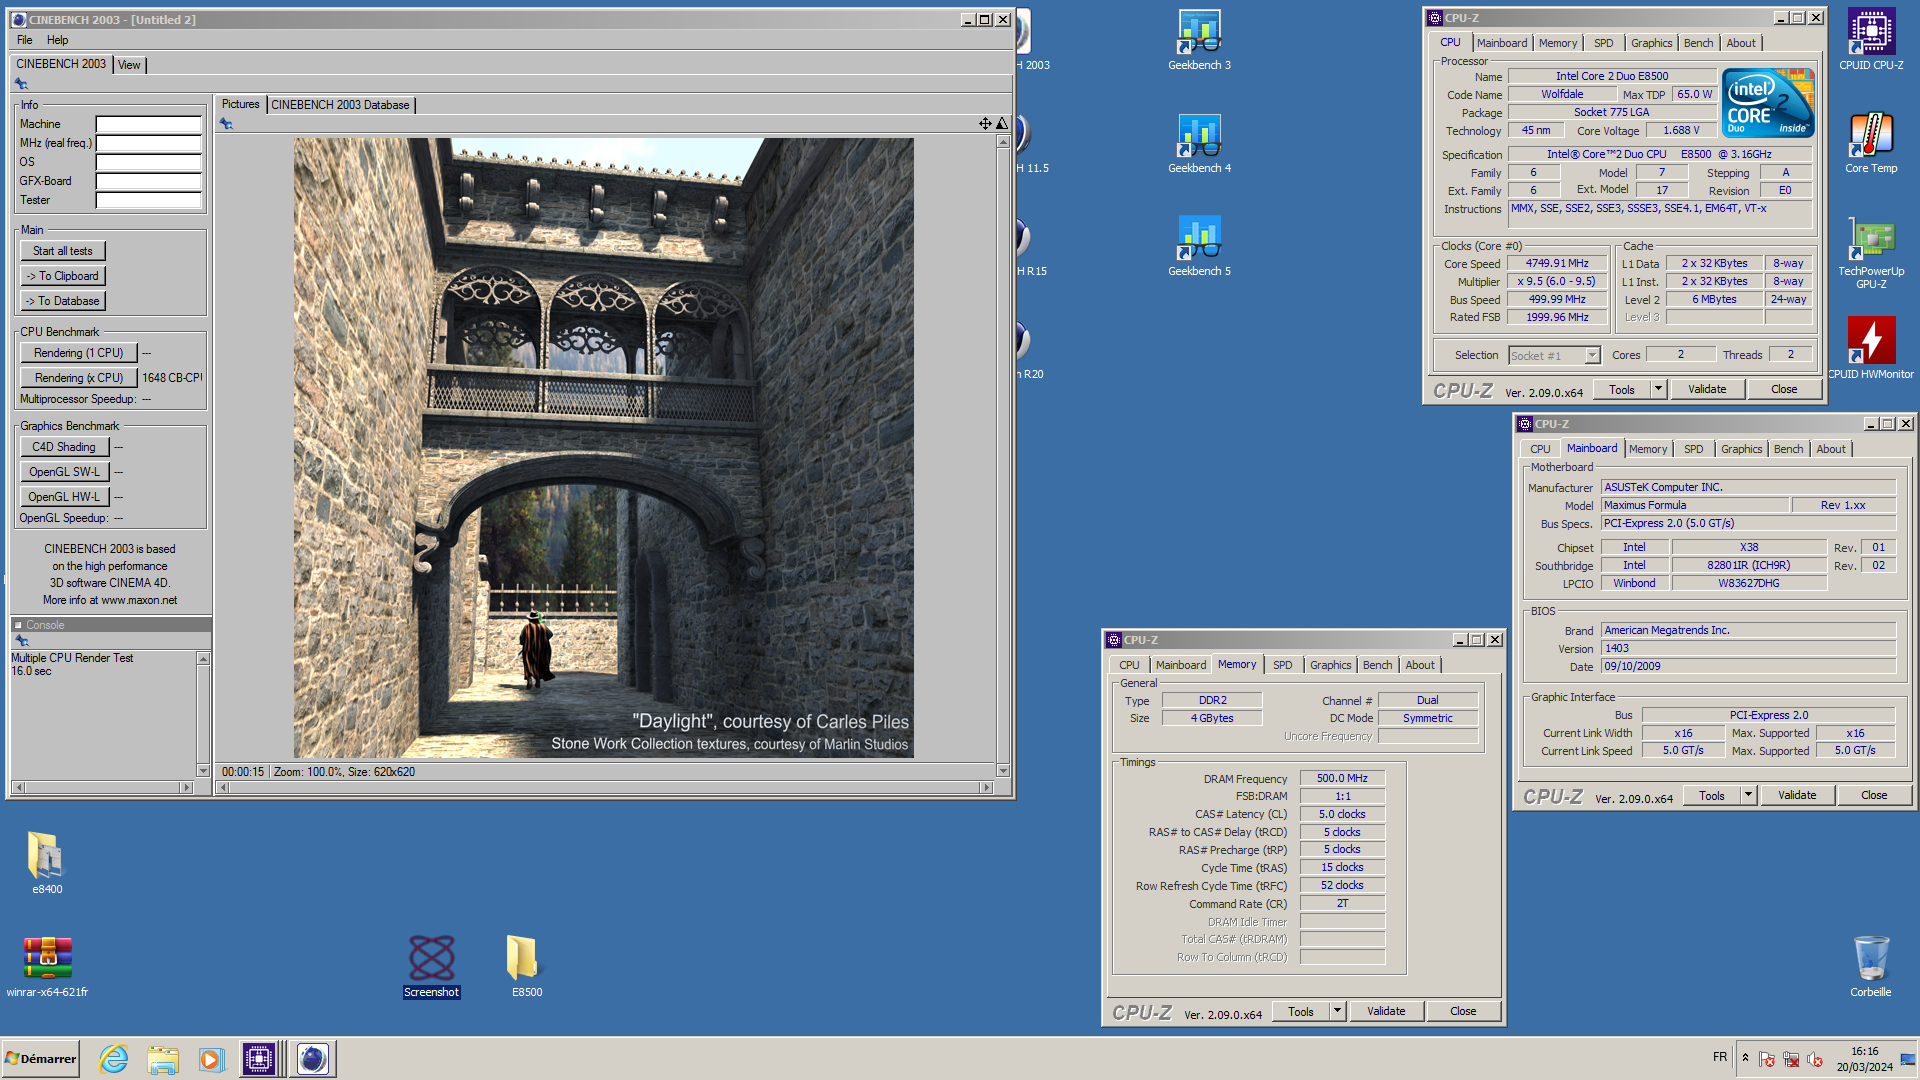Select the winrar-x64-621fr installer icon

[x=47, y=966]
